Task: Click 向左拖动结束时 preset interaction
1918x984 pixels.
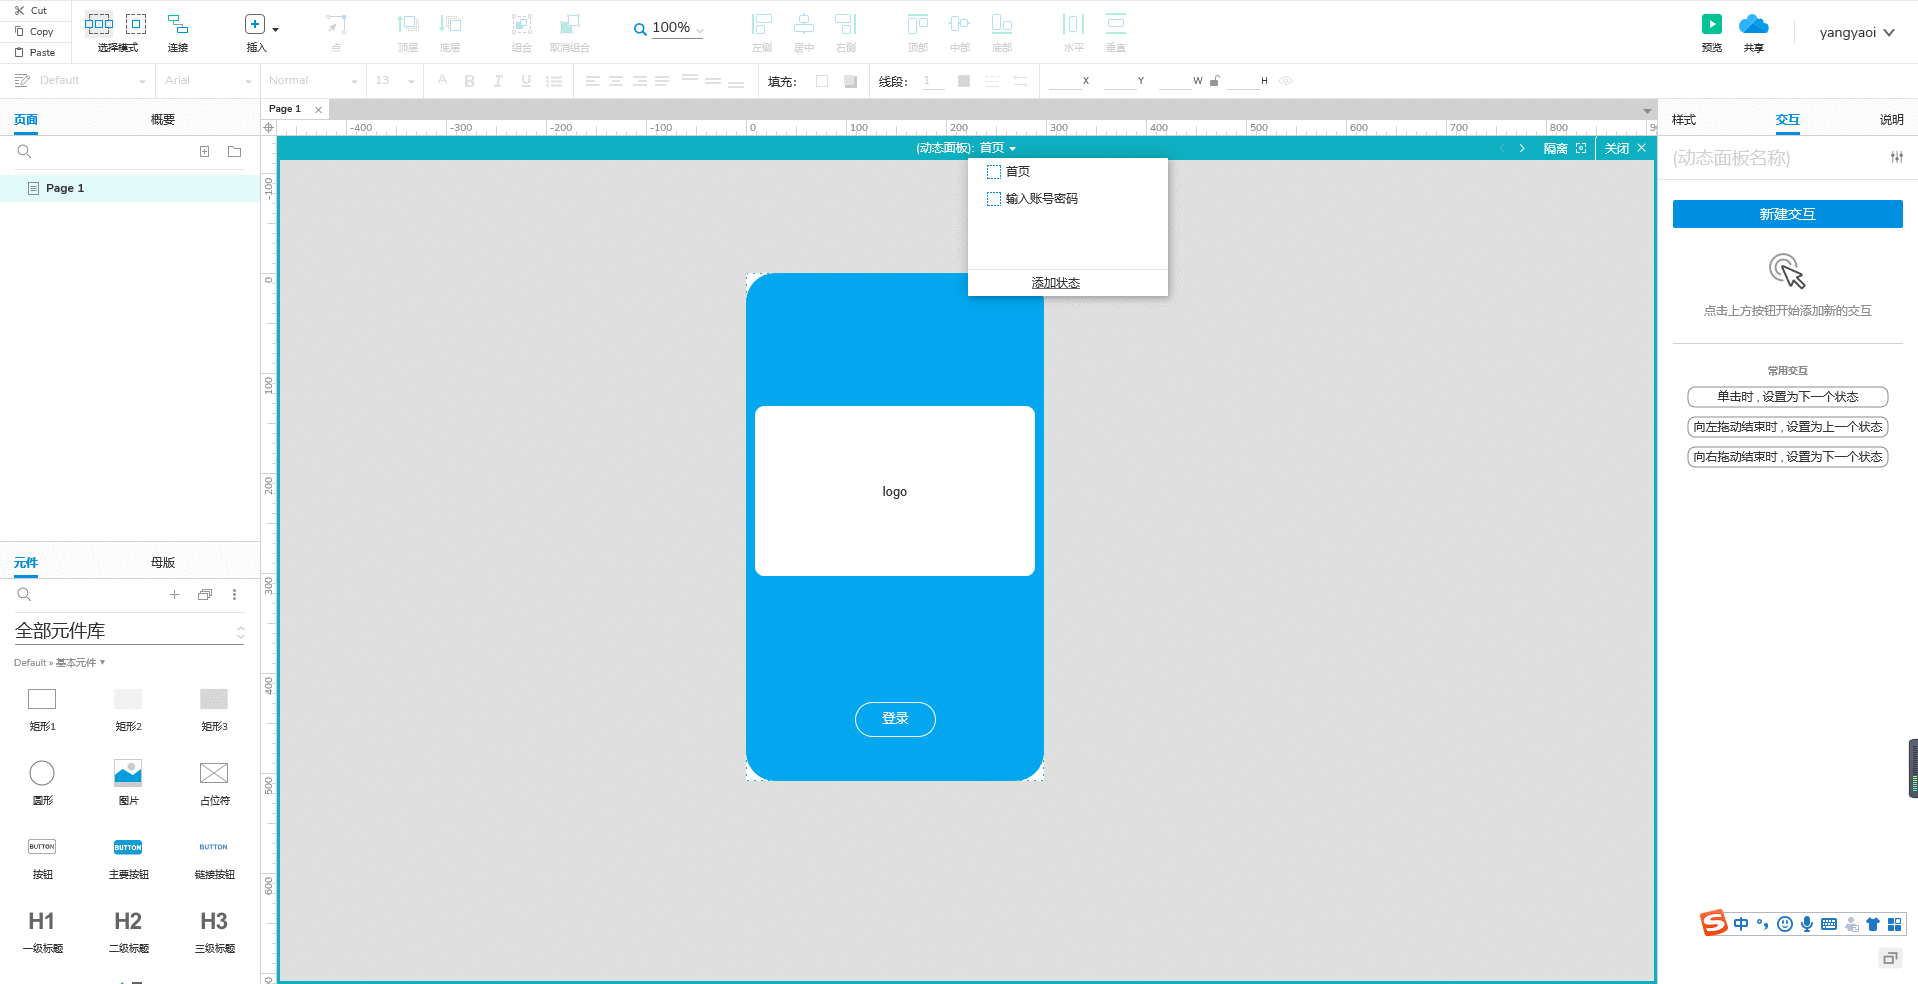Action: (1788, 427)
